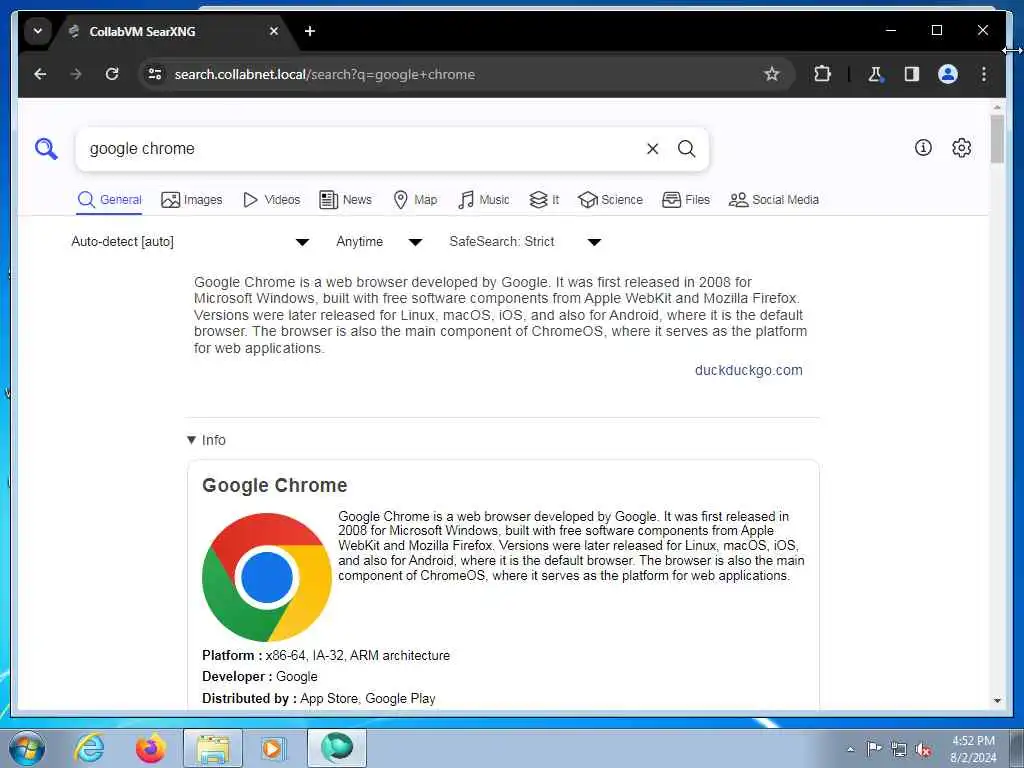Submit search with magnifier button
This screenshot has width=1024, height=768.
[x=686, y=149]
